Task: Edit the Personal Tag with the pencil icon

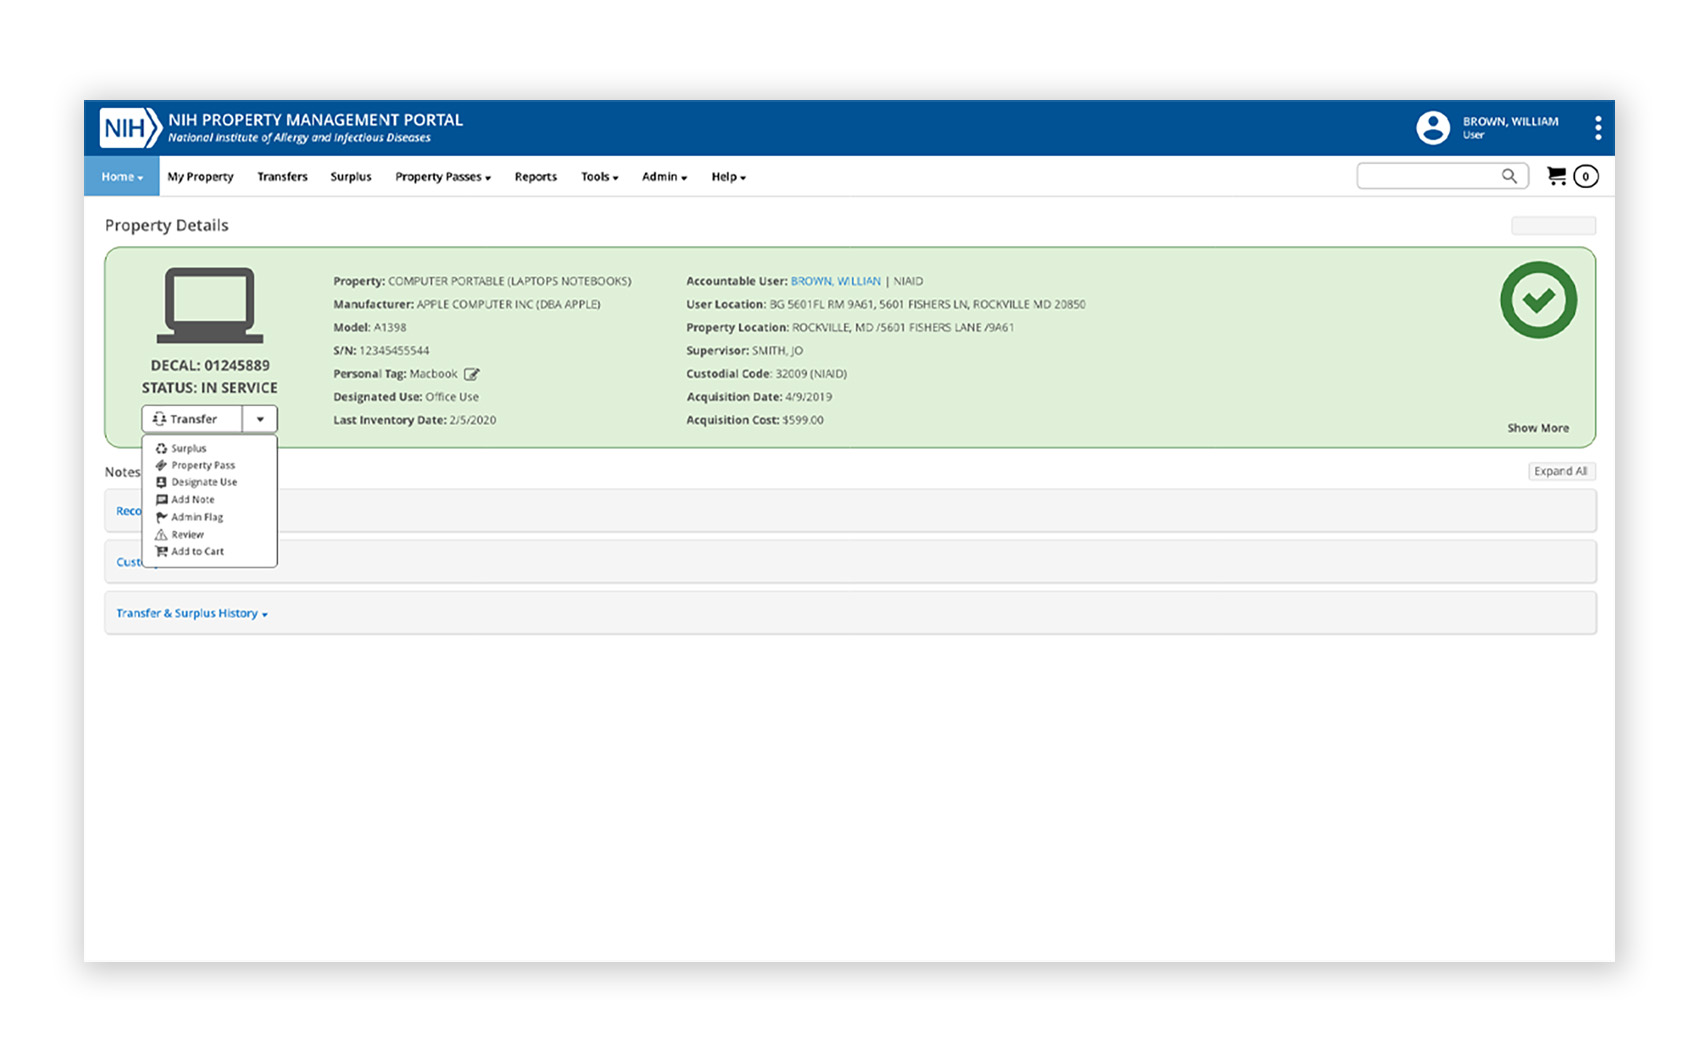Action: pos(472,374)
